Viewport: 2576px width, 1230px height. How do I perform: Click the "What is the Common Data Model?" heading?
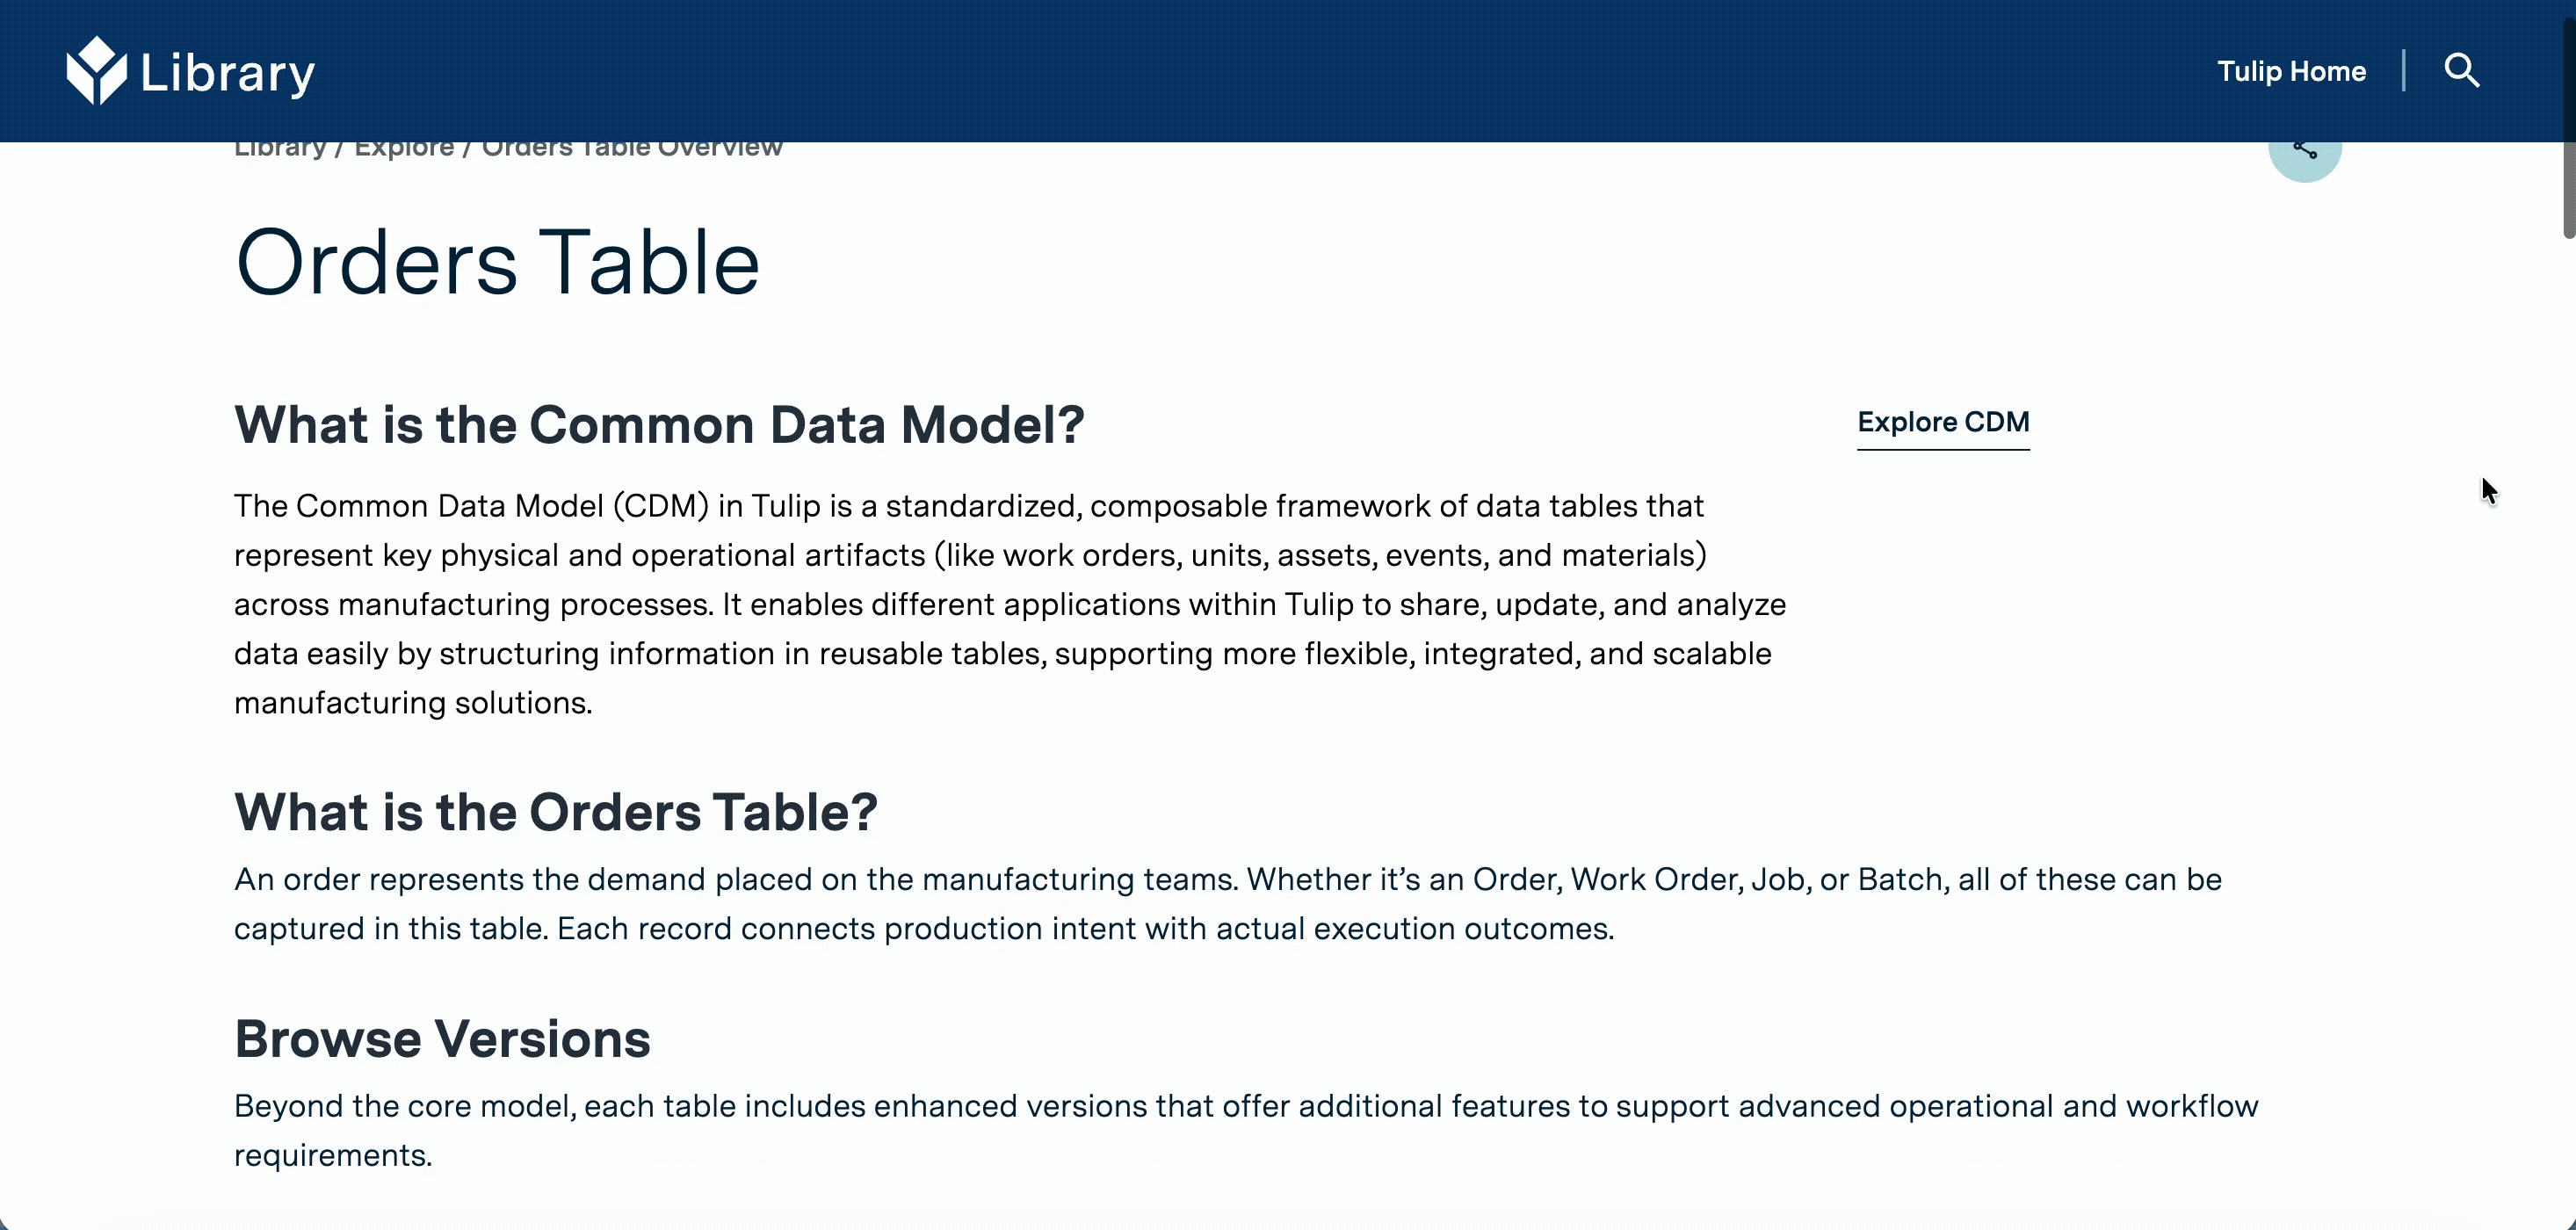659,425
